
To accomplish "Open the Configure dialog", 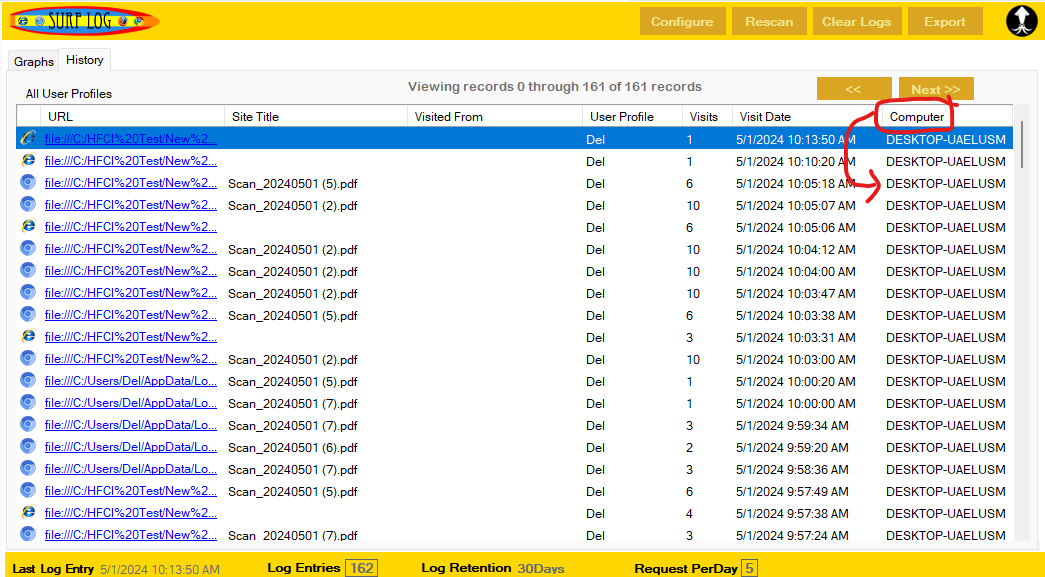I will pyautogui.click(x=682, y=20).
